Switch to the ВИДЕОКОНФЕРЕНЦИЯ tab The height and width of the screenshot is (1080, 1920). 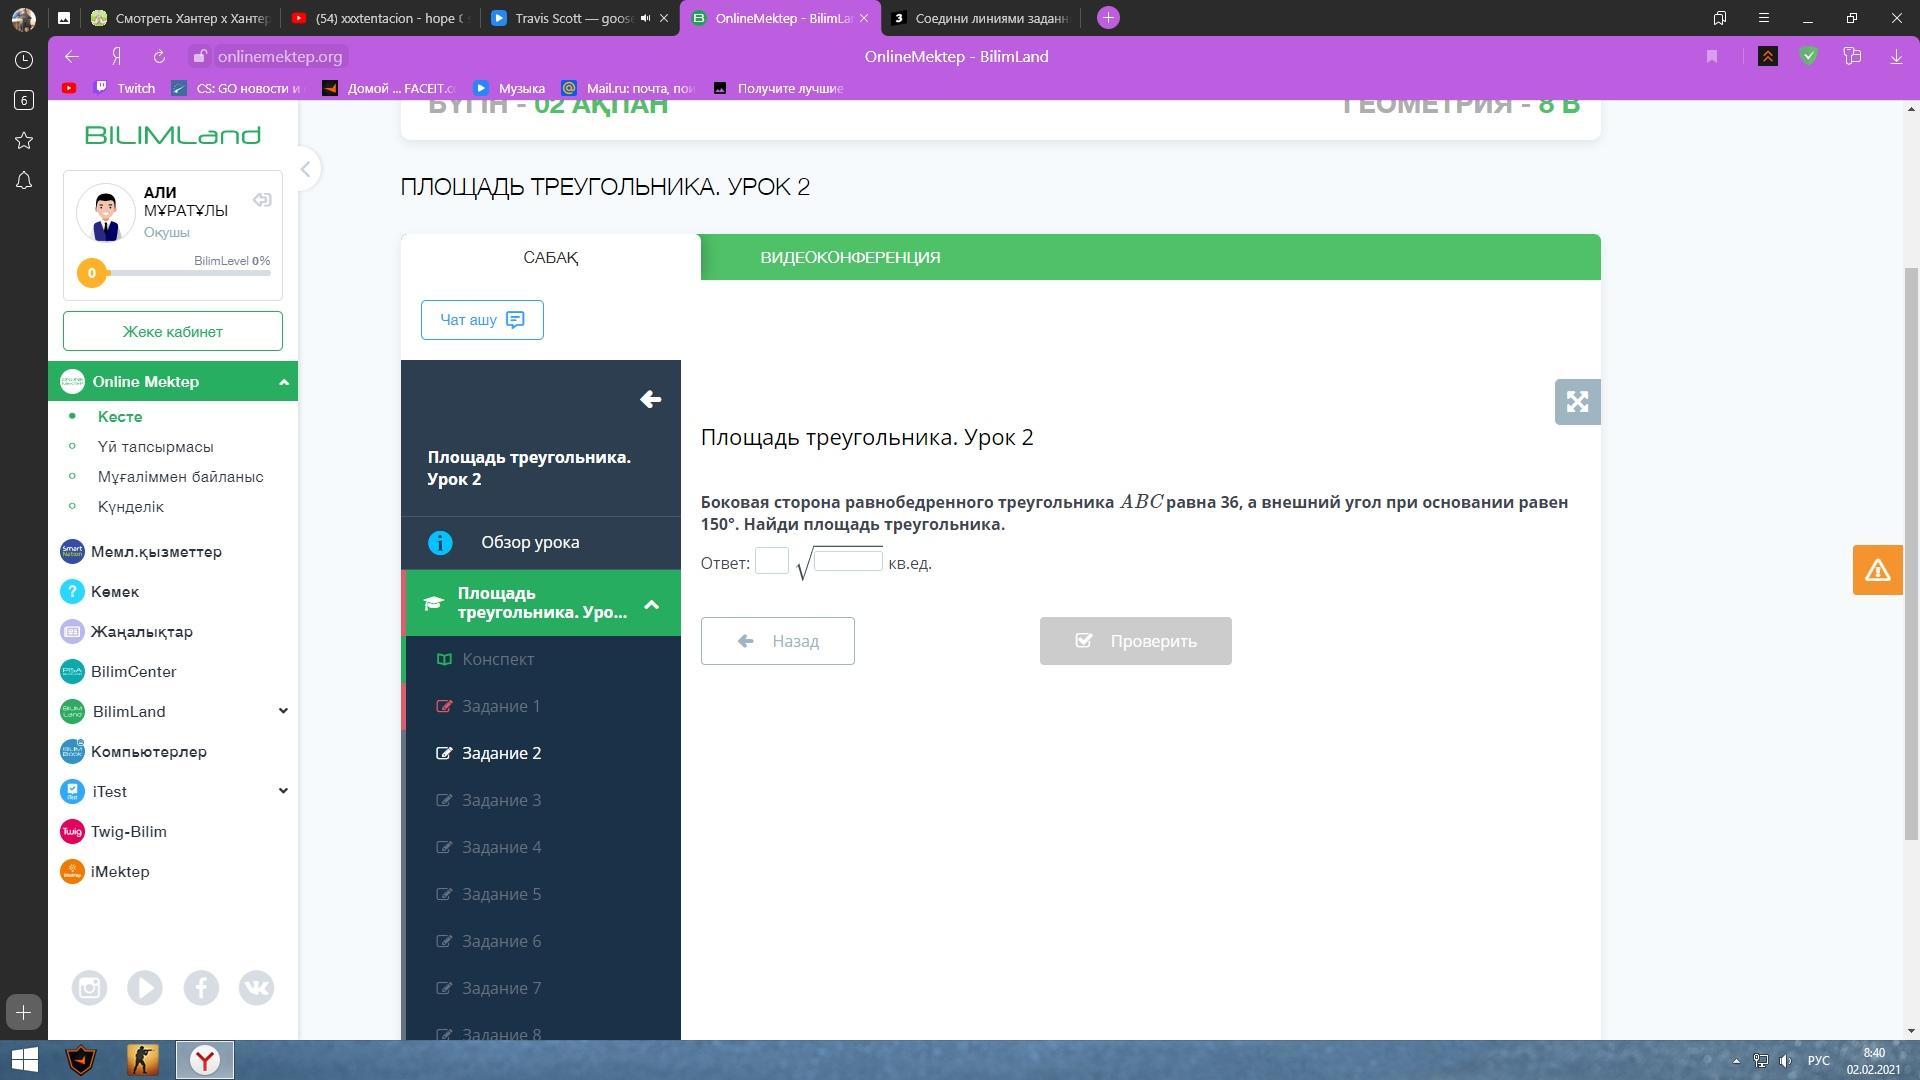pyautogui.click(x=850, y=258)
